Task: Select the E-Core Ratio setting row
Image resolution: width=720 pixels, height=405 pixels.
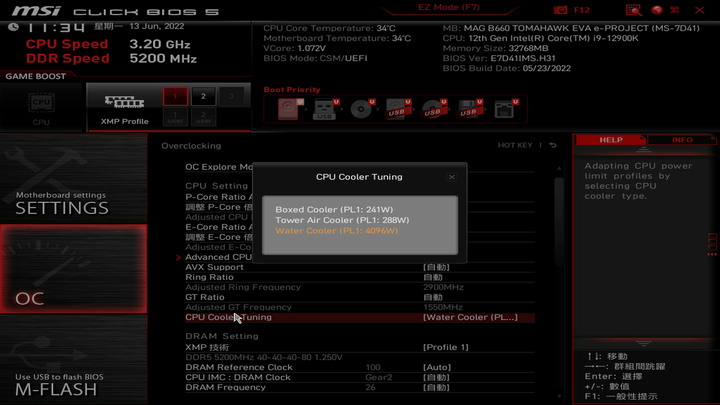Action: point(219,227)
